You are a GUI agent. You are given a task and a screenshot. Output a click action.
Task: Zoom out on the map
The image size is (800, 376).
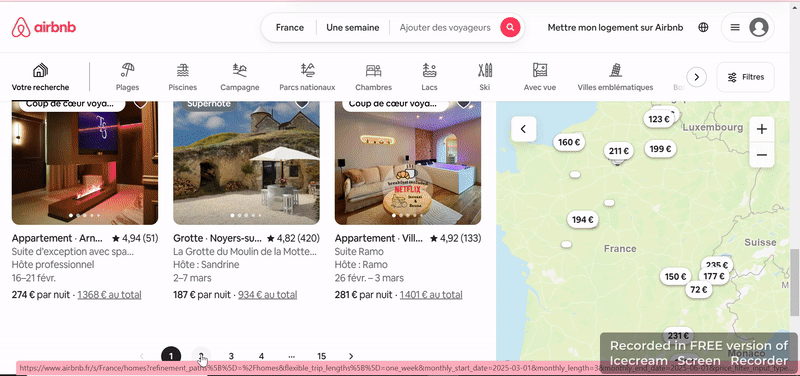[x=762, y=155]
